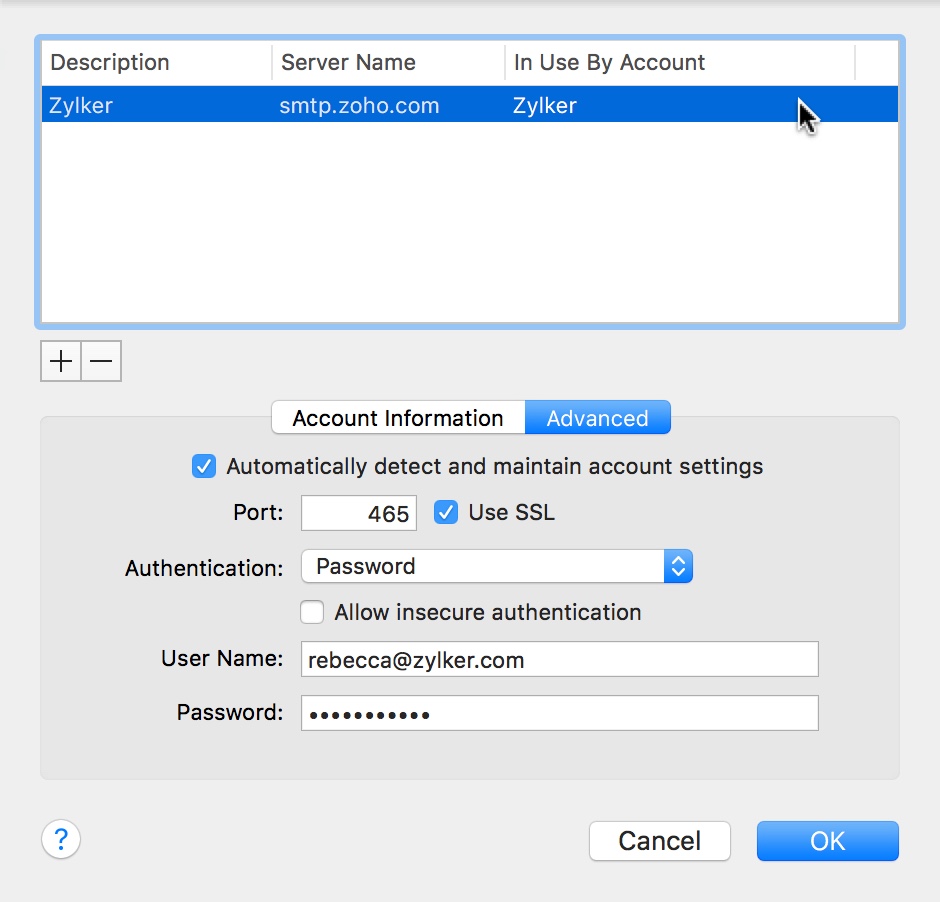Uncheck Automatically detect and maintain account settings
The height and width of the screenshot is (902, 940).
tap(204, 466)
